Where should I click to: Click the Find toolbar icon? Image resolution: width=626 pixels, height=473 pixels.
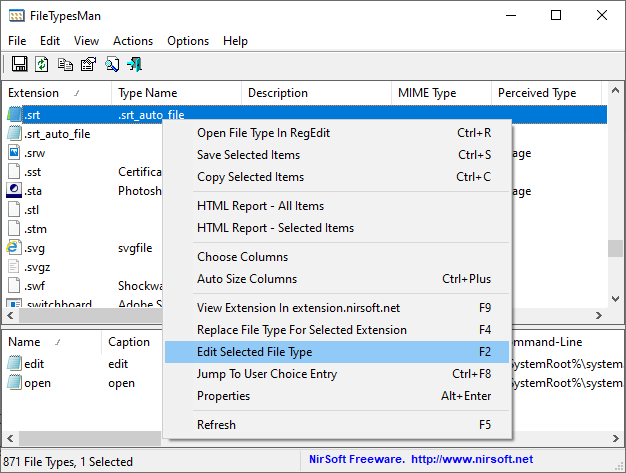[112, 64]
